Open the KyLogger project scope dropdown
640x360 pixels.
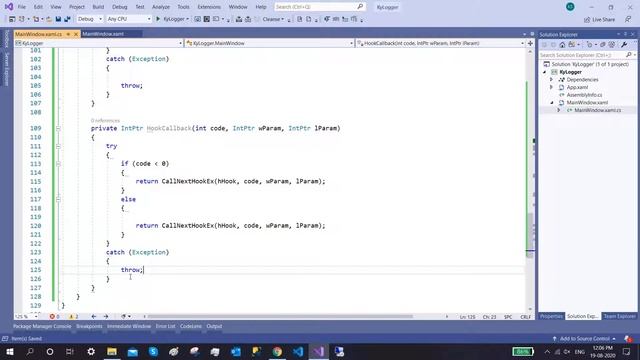coord(98,43)
